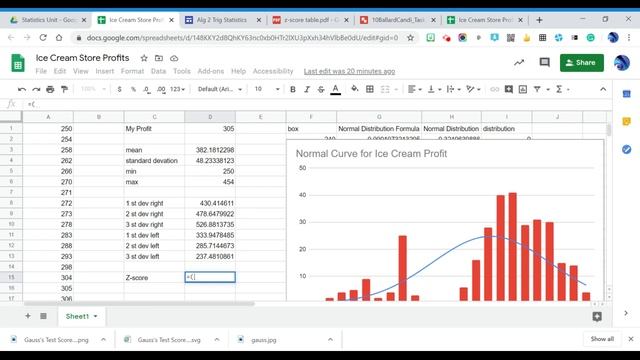640x360 pixels.
Task: Click Last edit was 20 minutes ago link
Action: pos(349,71)
